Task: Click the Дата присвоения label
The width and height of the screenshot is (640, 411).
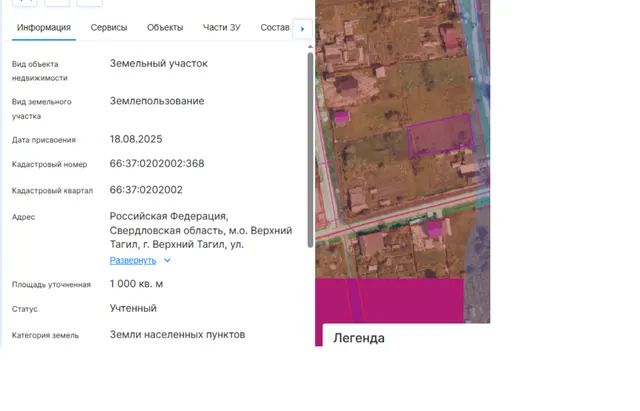Action: tap(44, 140)
